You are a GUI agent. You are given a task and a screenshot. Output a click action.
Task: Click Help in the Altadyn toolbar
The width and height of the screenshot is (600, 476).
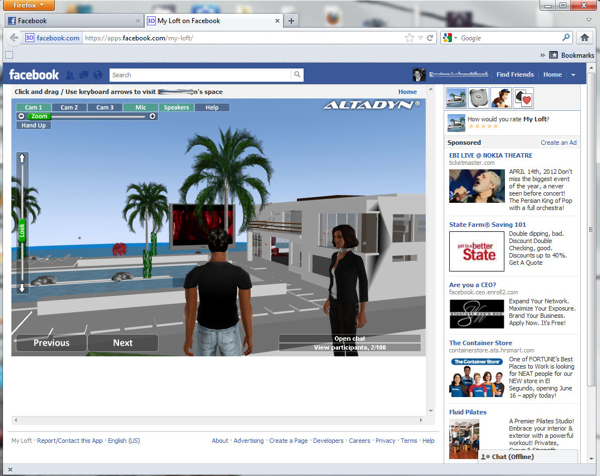click(212, 108)
